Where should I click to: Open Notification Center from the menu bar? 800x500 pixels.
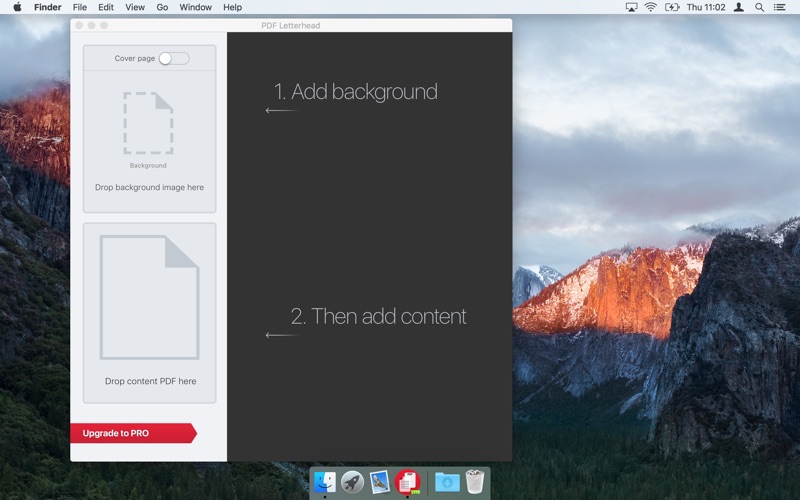(780, 7)
